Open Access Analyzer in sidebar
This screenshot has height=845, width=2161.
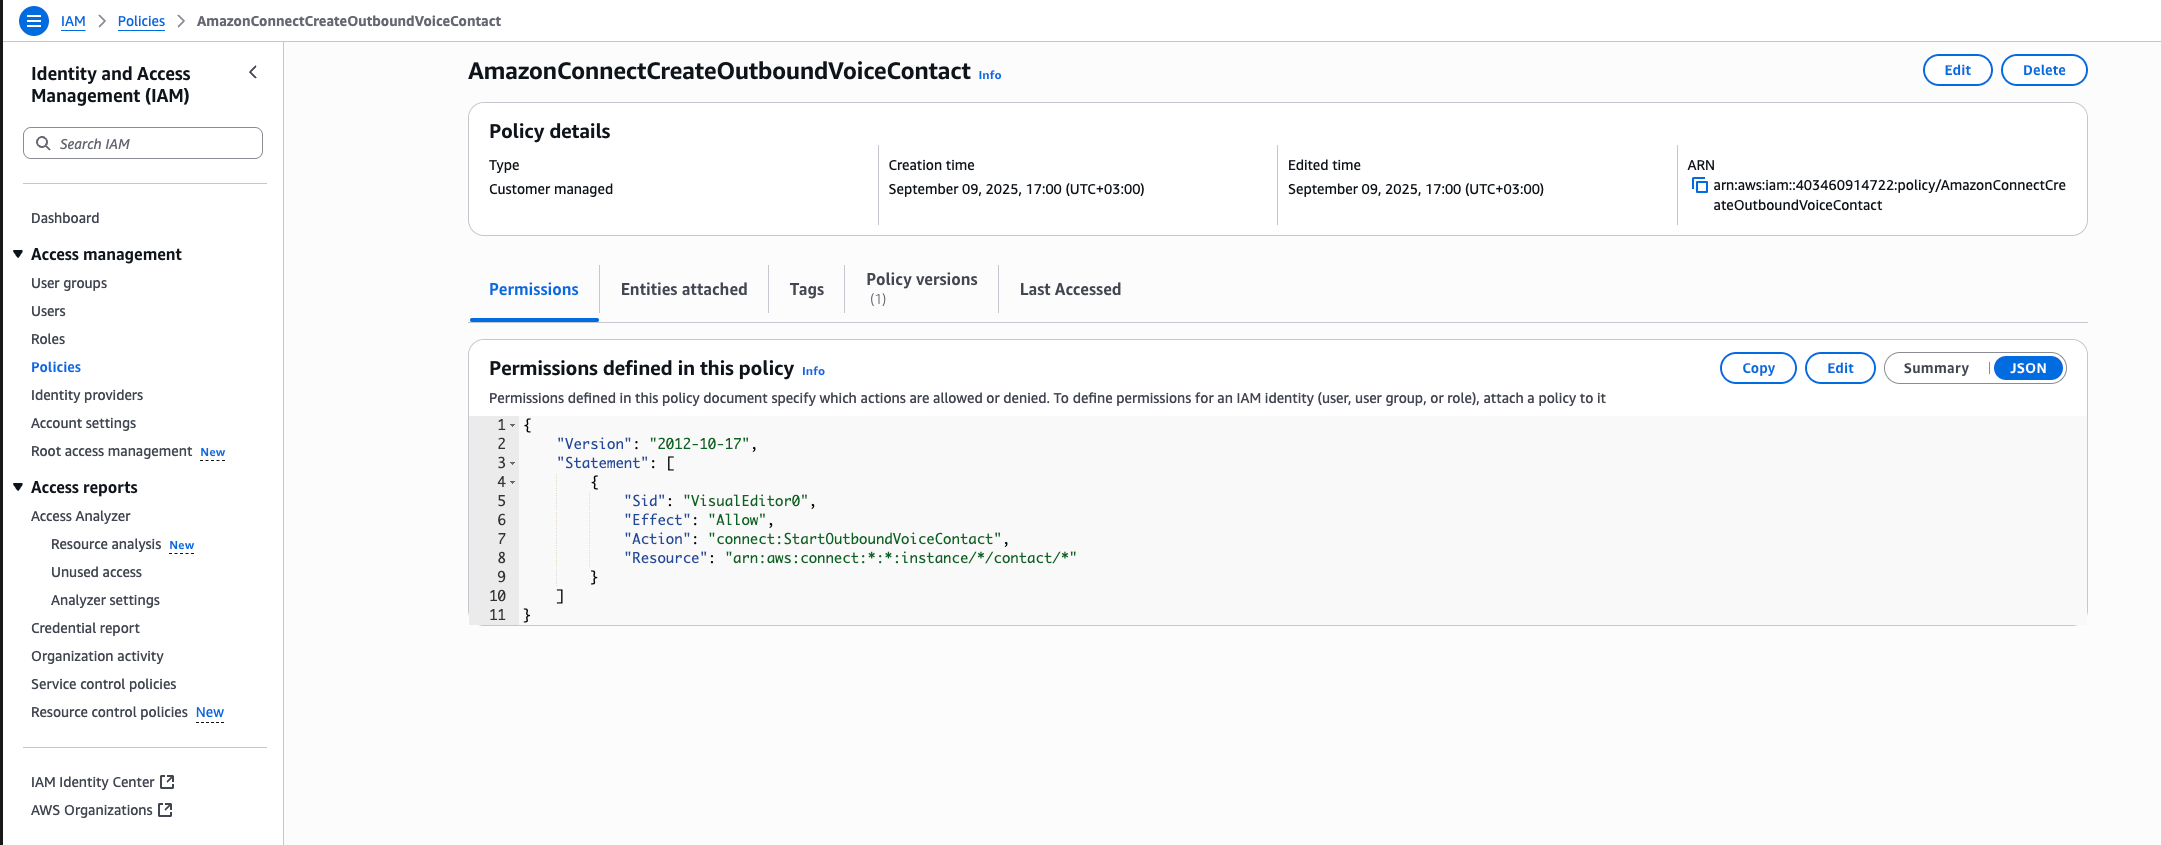[81, 516]
